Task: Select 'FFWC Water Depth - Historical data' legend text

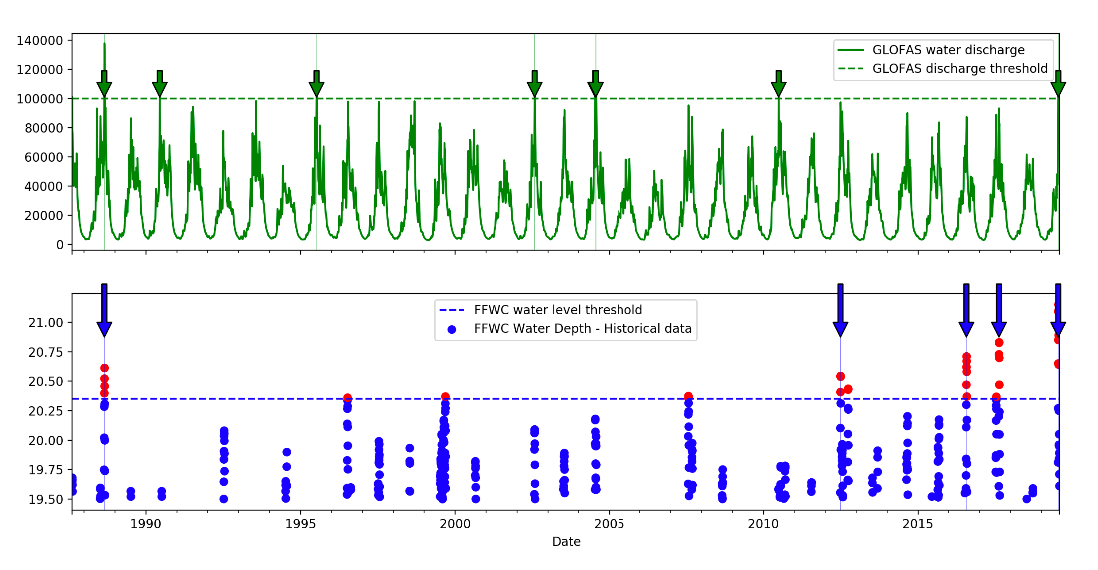Action: click(582, 329)
